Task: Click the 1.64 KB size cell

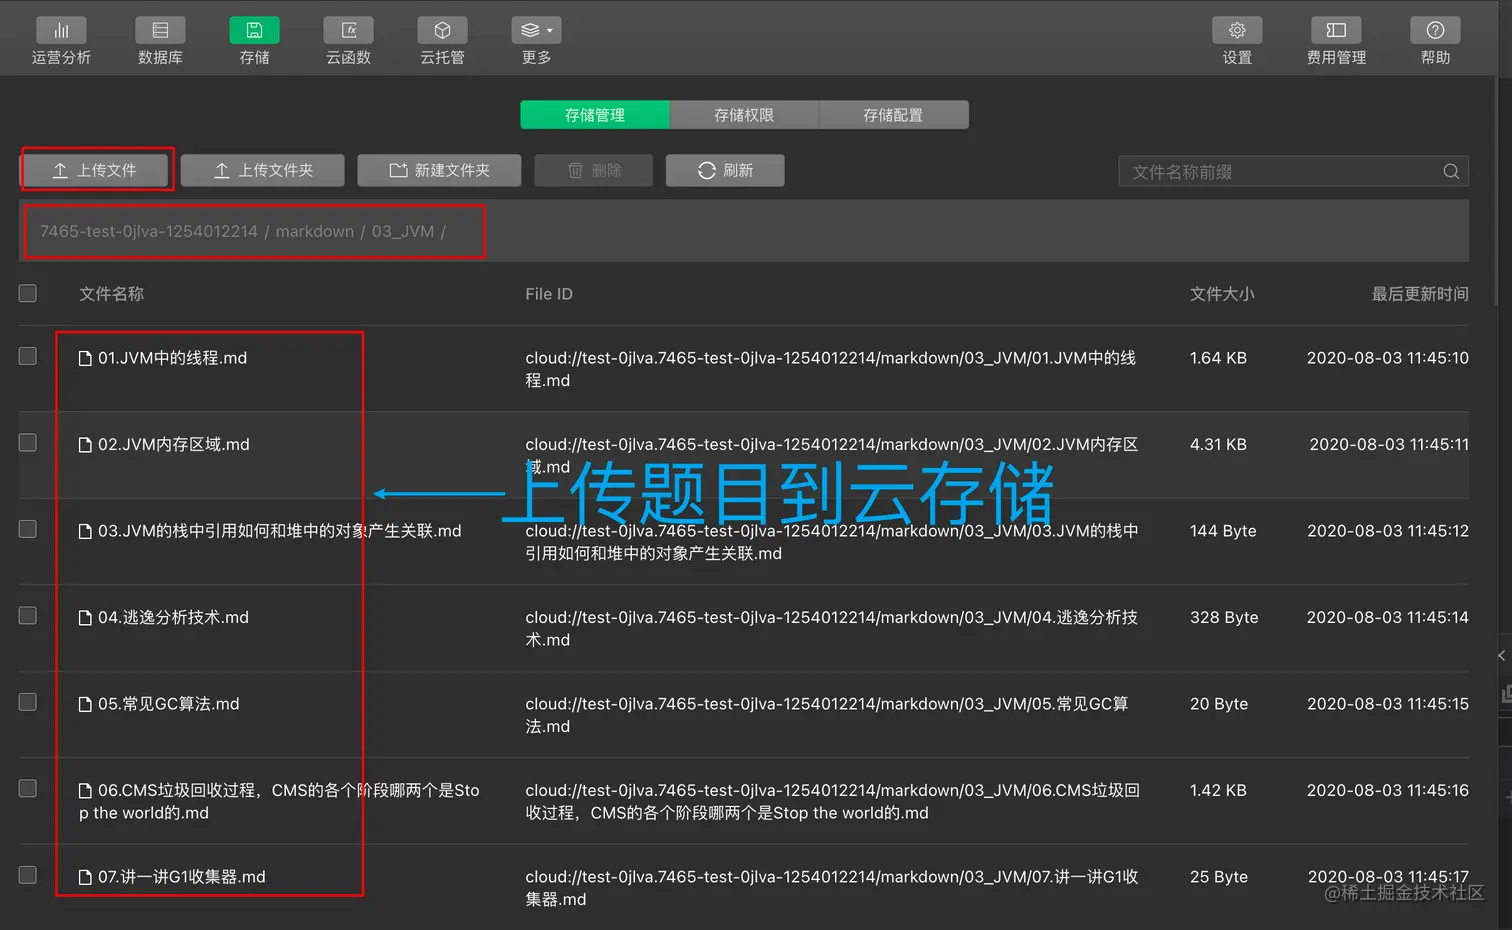Action: [1218, 358]
